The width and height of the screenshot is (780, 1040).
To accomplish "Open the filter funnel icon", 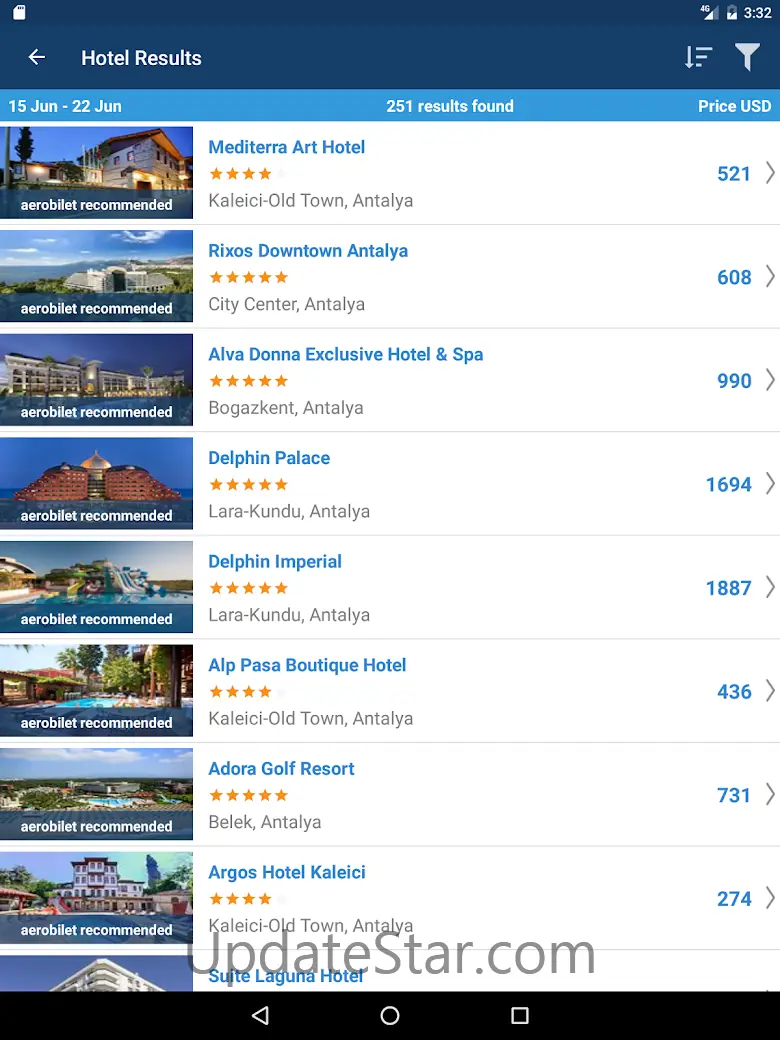I will pyautogui.click(x=747, y=58).
